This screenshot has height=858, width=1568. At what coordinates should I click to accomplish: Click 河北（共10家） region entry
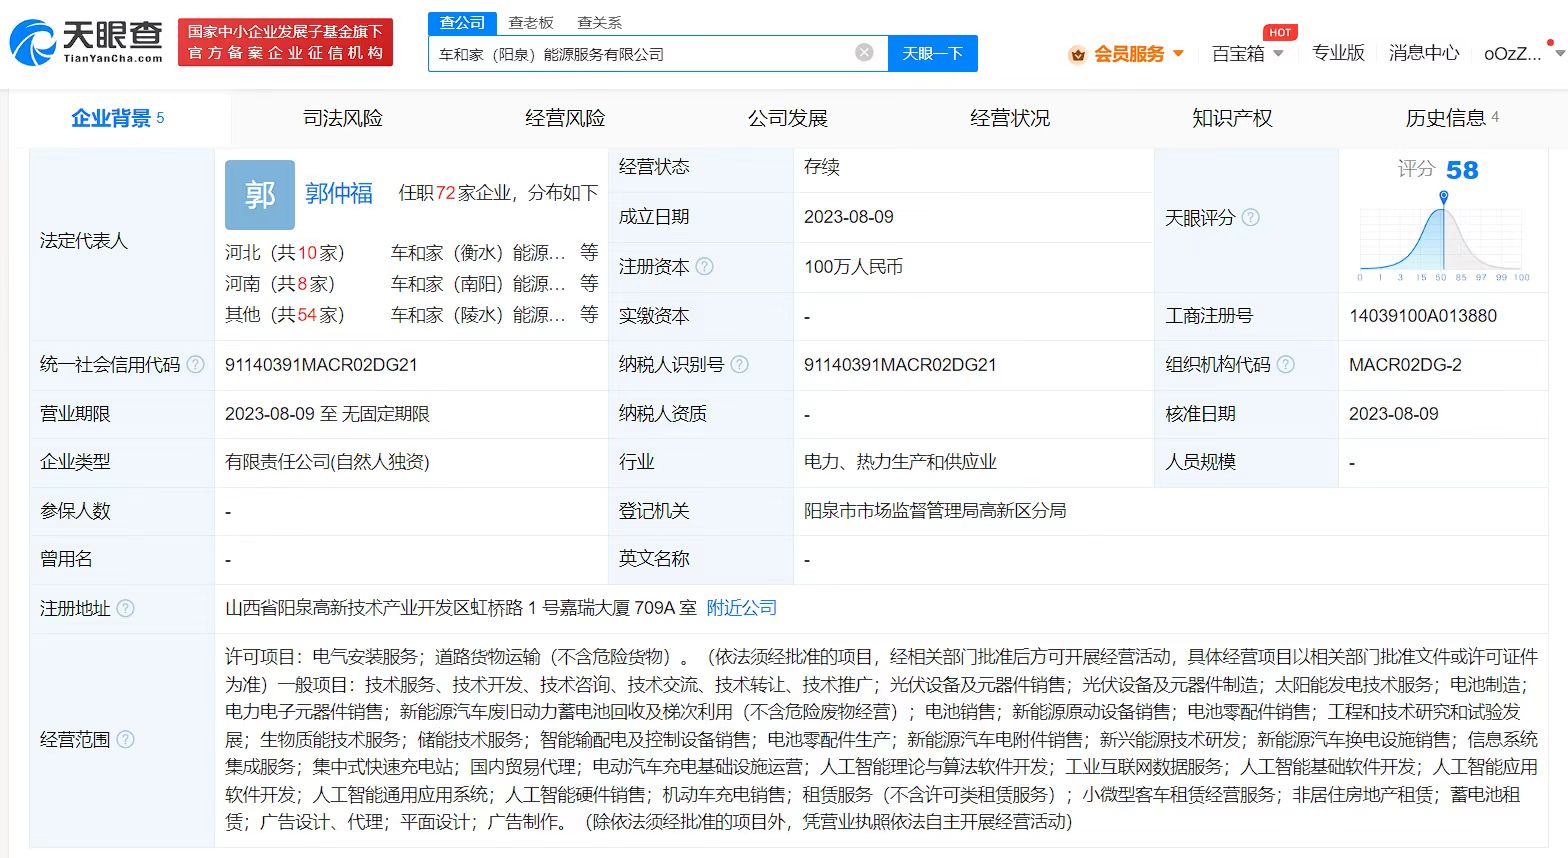click(285, 253)
